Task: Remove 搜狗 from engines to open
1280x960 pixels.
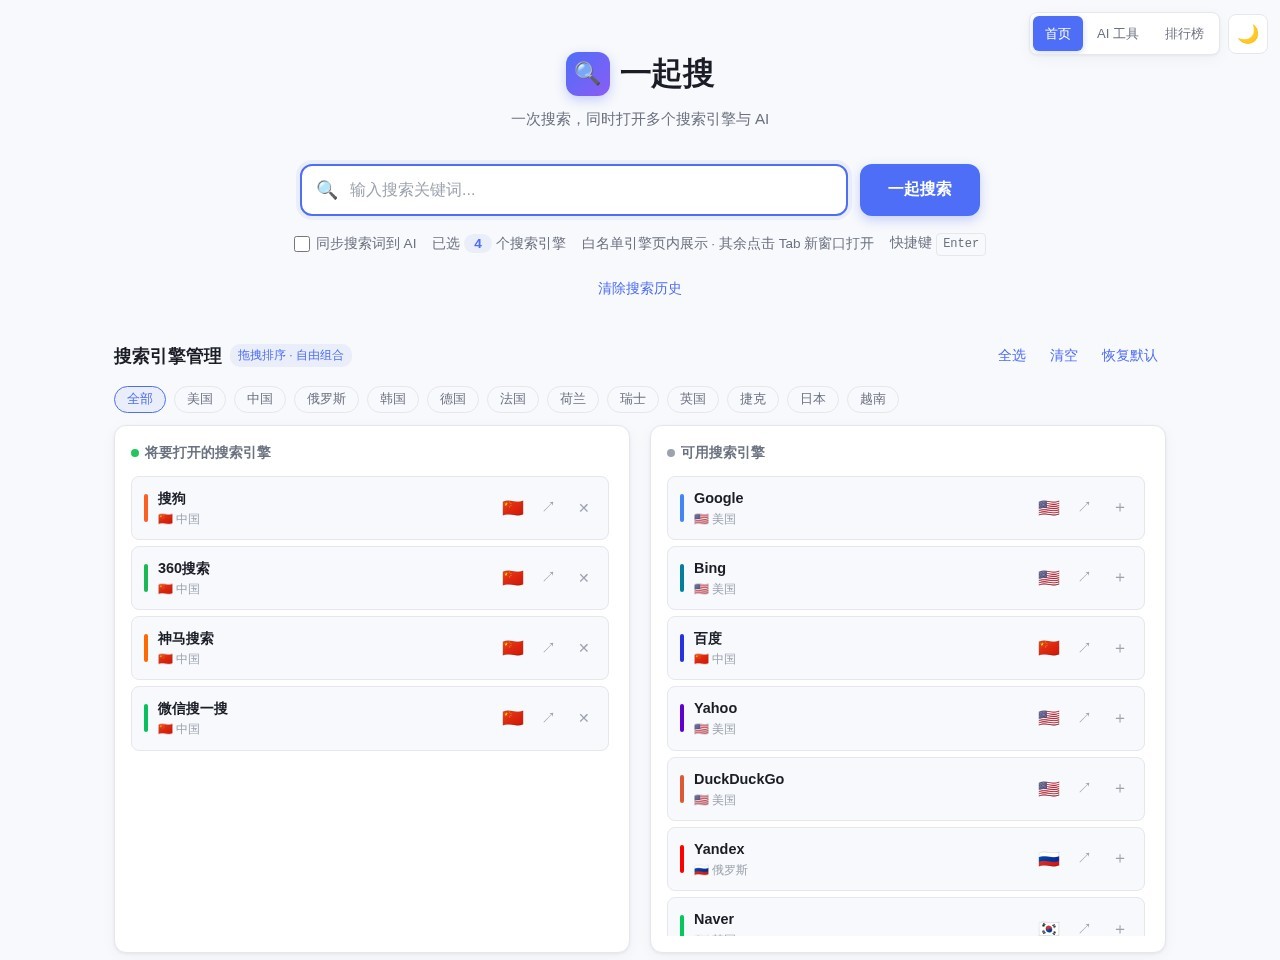Action: pos(584,508)
